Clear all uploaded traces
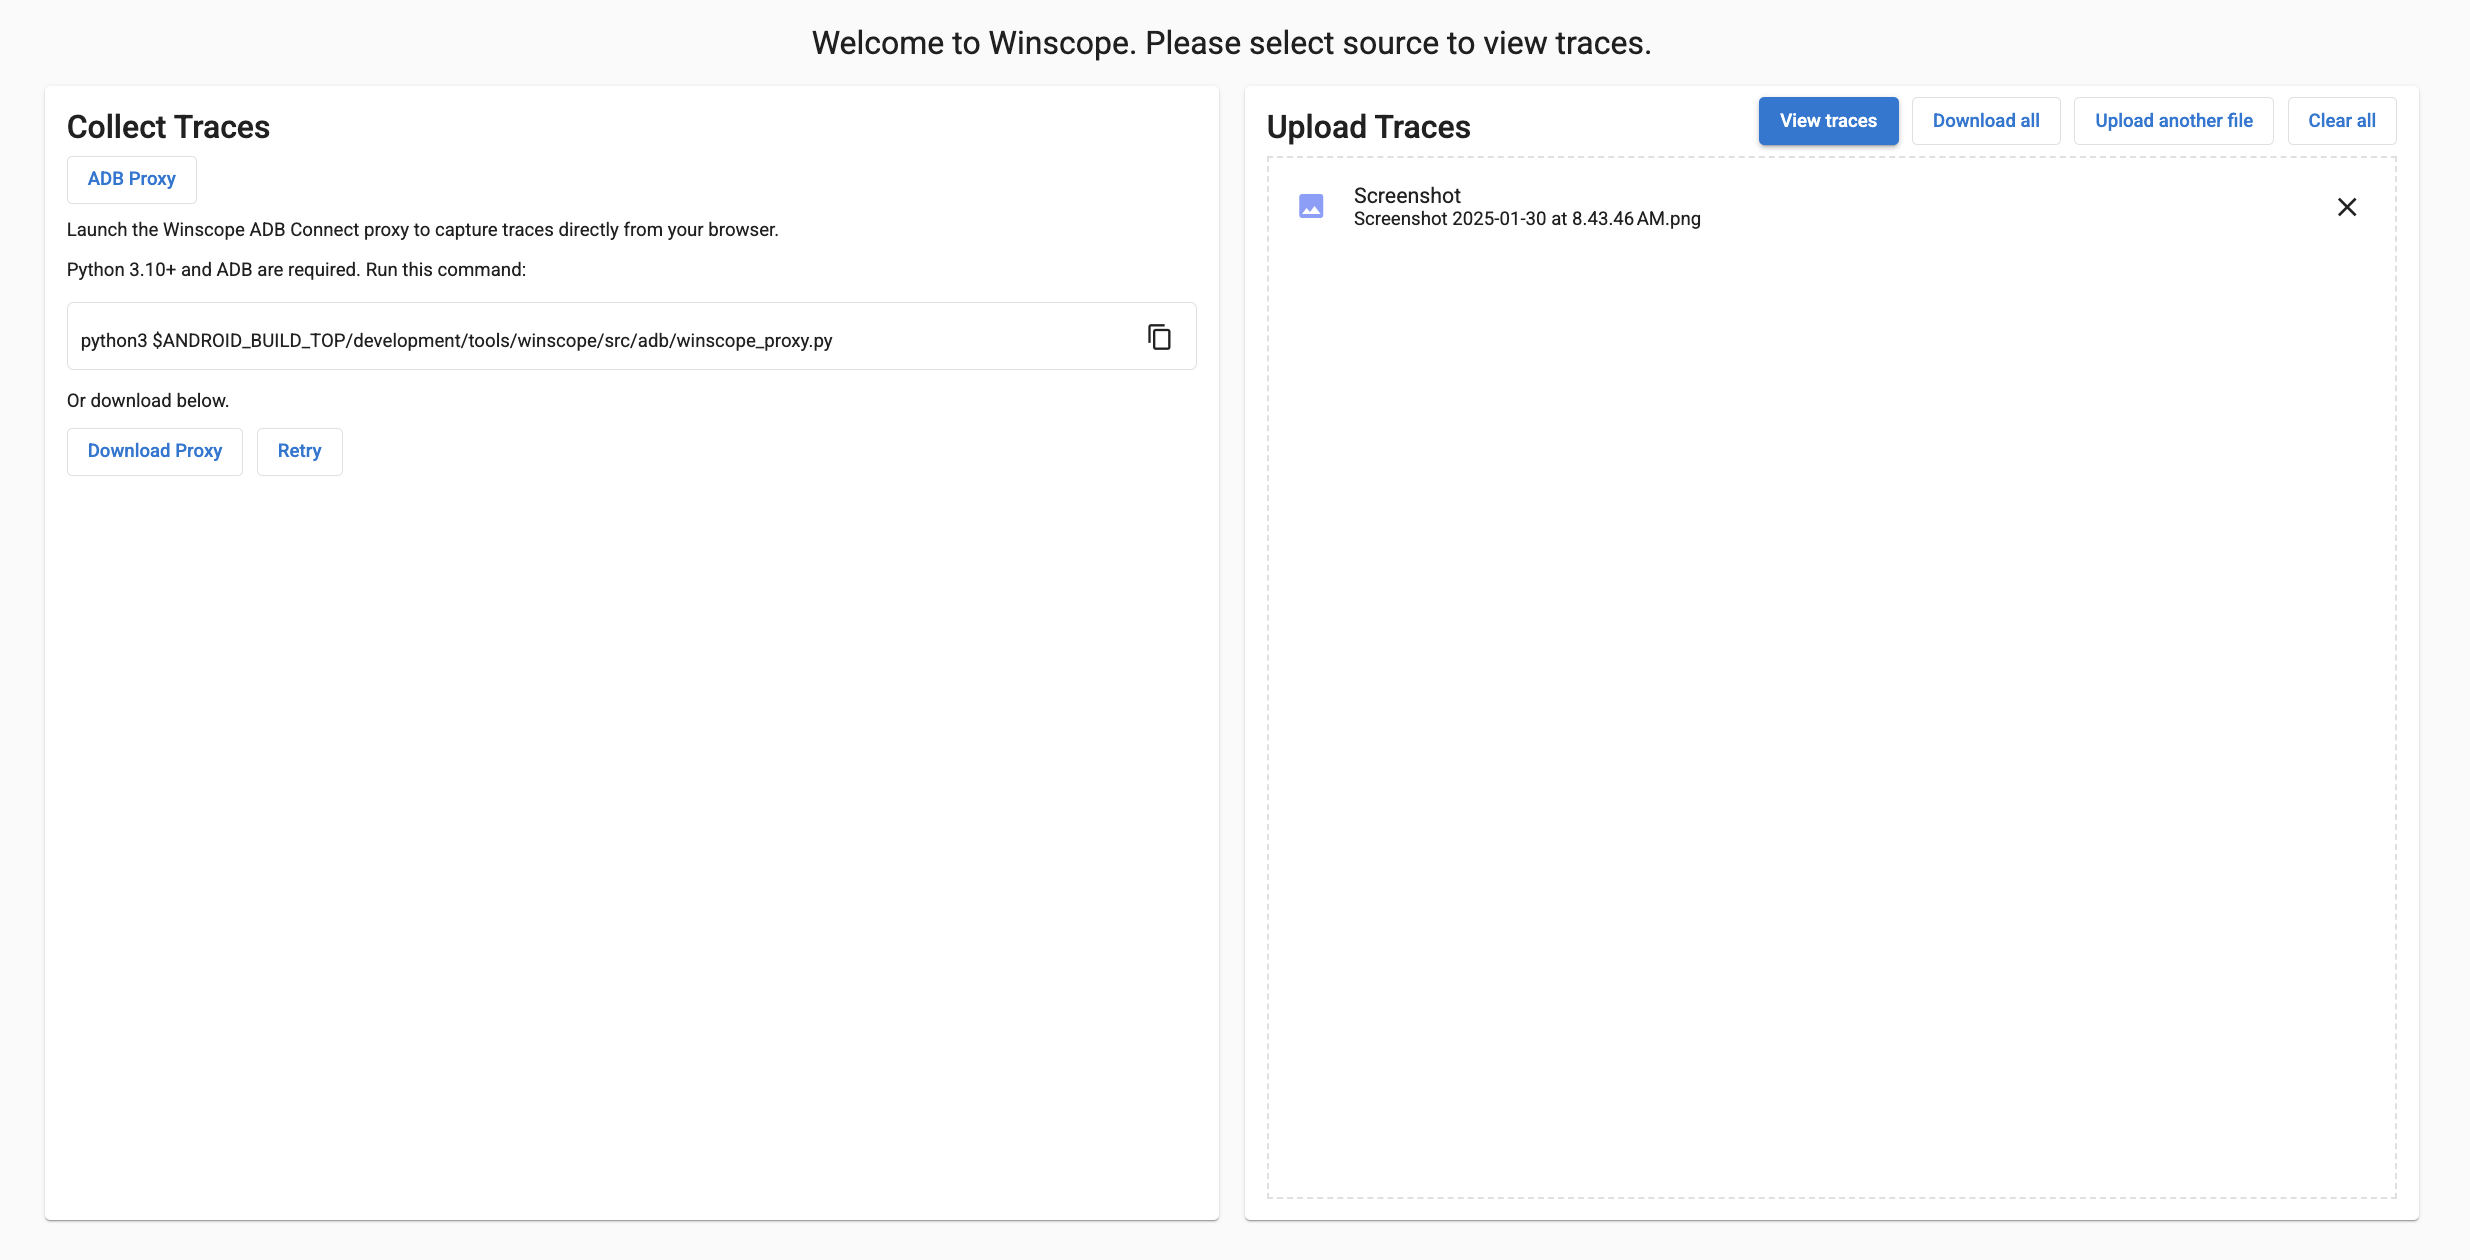Screen dimensions: 2470x1260 point(2342,120)
